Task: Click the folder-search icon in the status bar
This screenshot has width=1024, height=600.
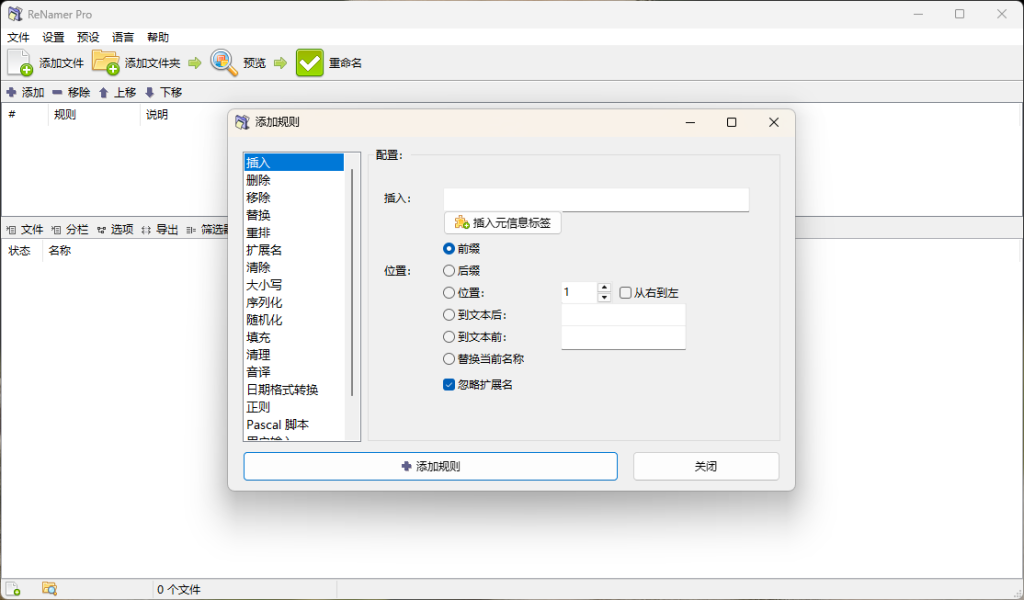Action: coord(48,588)
